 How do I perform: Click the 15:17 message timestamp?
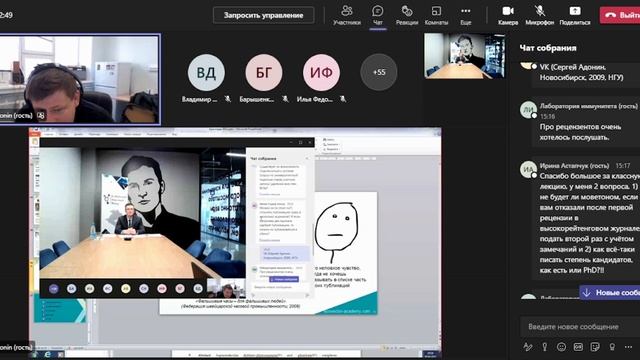pyautogui.click(x=623, y=166)
